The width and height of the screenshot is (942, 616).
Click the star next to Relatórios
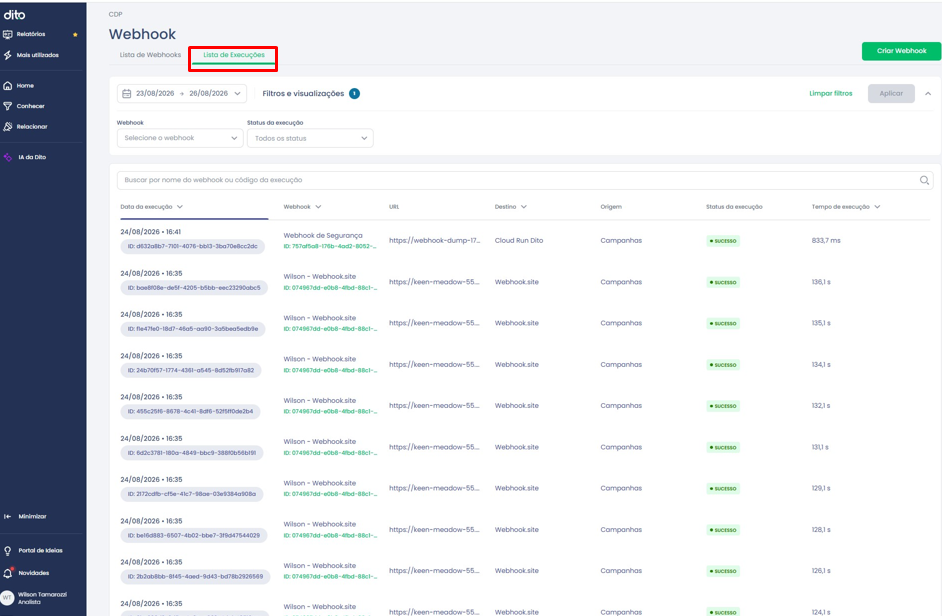click(75, 35)
